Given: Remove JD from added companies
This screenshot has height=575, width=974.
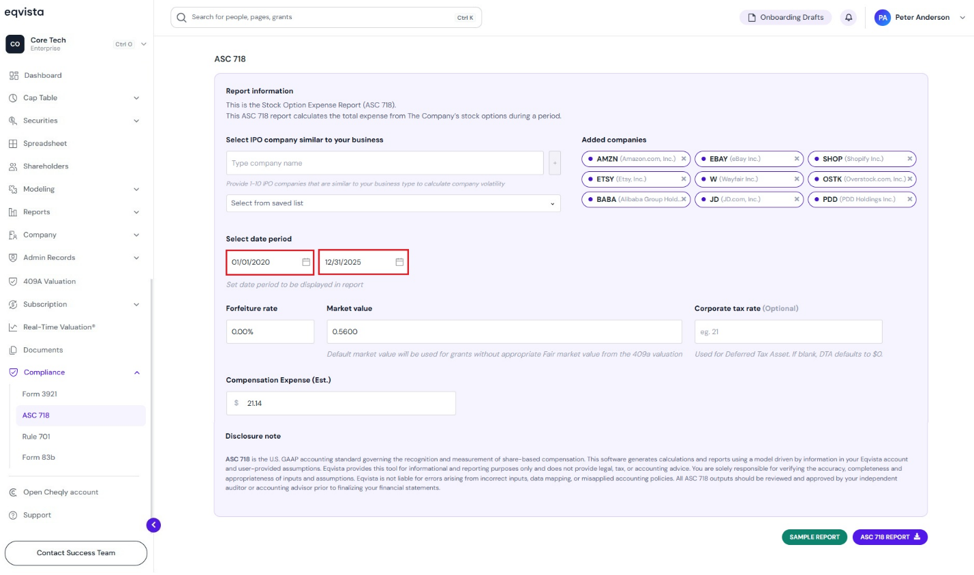Looking at the screenshot, I should (x=796, y=199).
